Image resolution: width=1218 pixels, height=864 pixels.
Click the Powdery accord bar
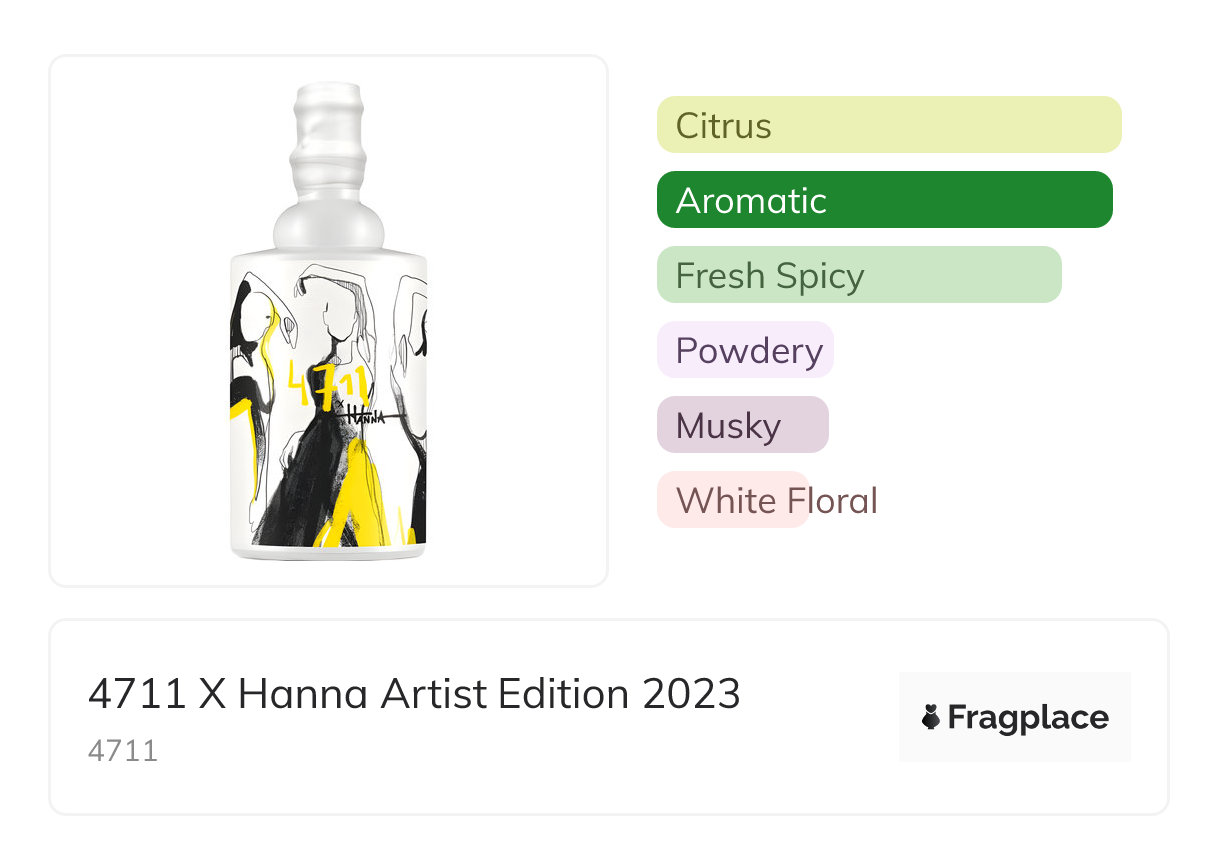(745, 350)
